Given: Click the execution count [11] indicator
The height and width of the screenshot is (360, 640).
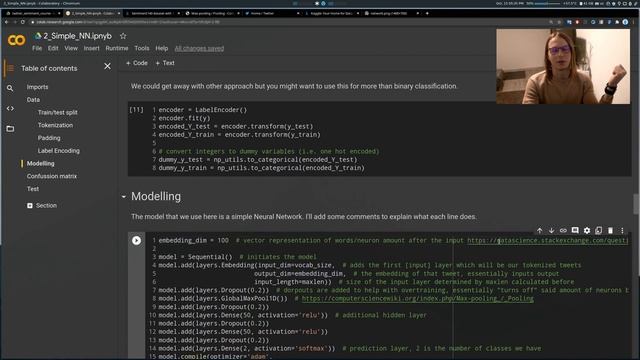Looking at the screenshot, I should 136,110.
